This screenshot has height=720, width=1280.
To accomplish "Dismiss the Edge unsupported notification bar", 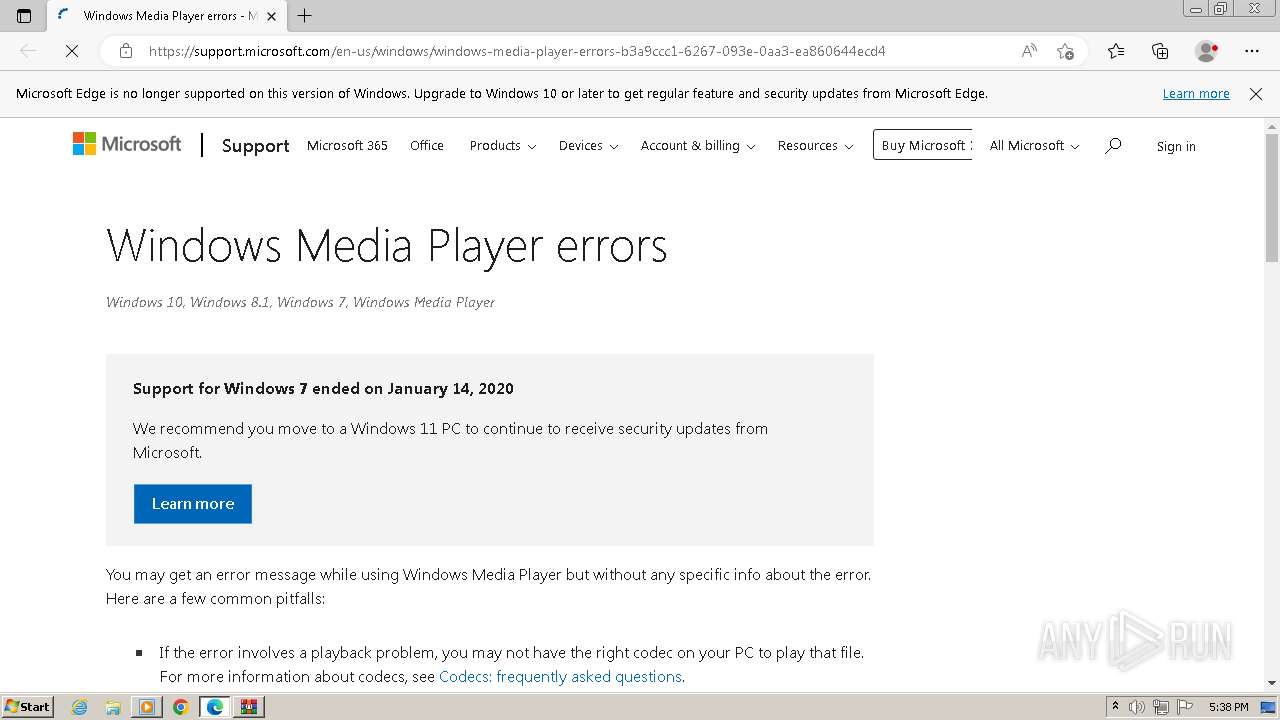I will click(1256, 94).
